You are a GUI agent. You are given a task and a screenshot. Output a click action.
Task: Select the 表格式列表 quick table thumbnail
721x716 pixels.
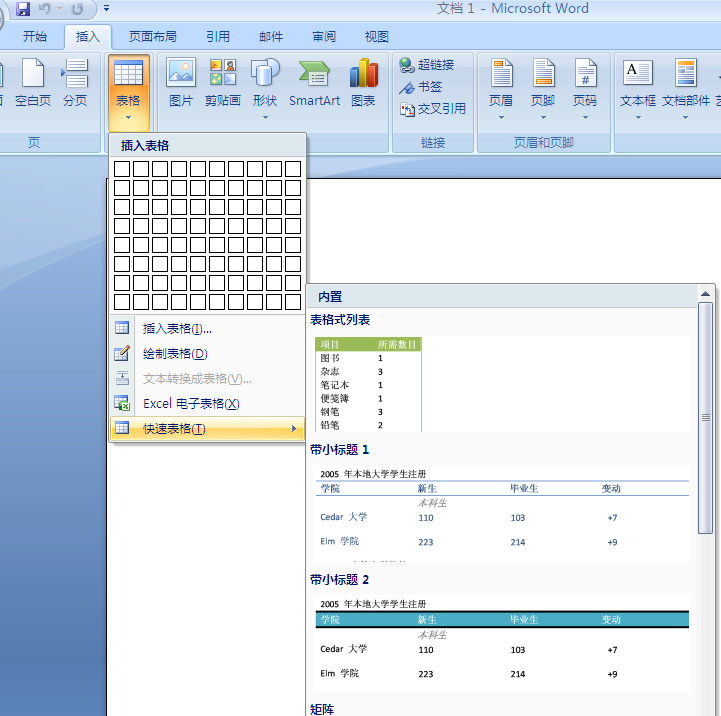[x=369, y=384]
